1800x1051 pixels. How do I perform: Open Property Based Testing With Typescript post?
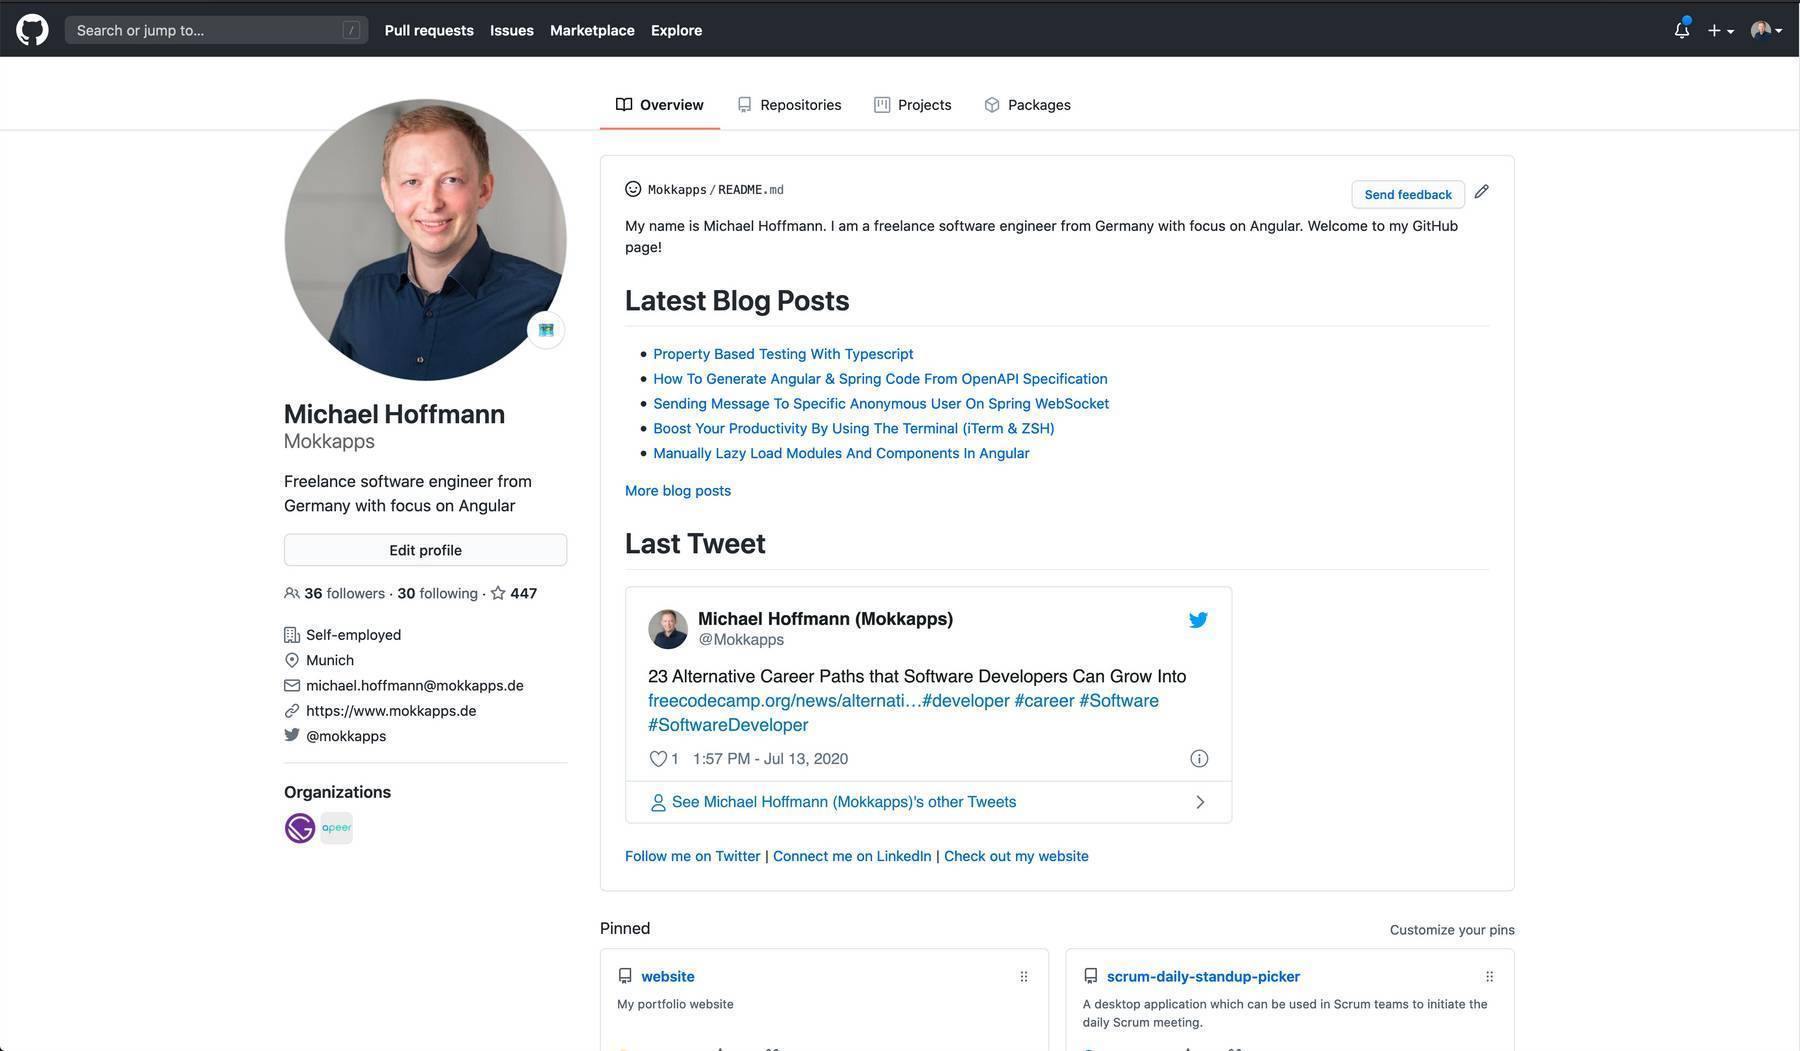[783, 354]
